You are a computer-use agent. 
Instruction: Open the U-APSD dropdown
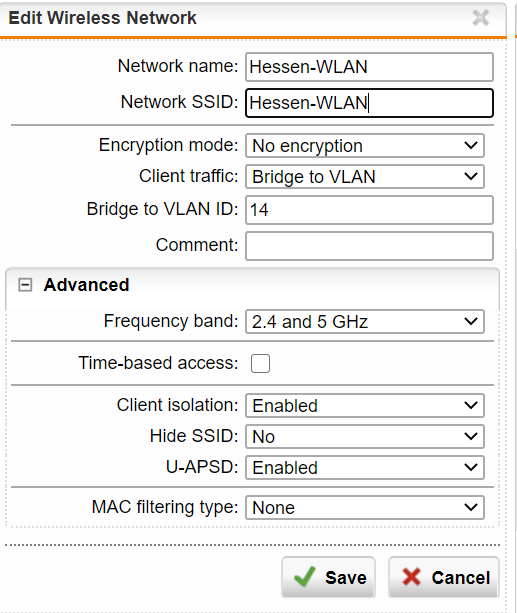tap(365, 468)
